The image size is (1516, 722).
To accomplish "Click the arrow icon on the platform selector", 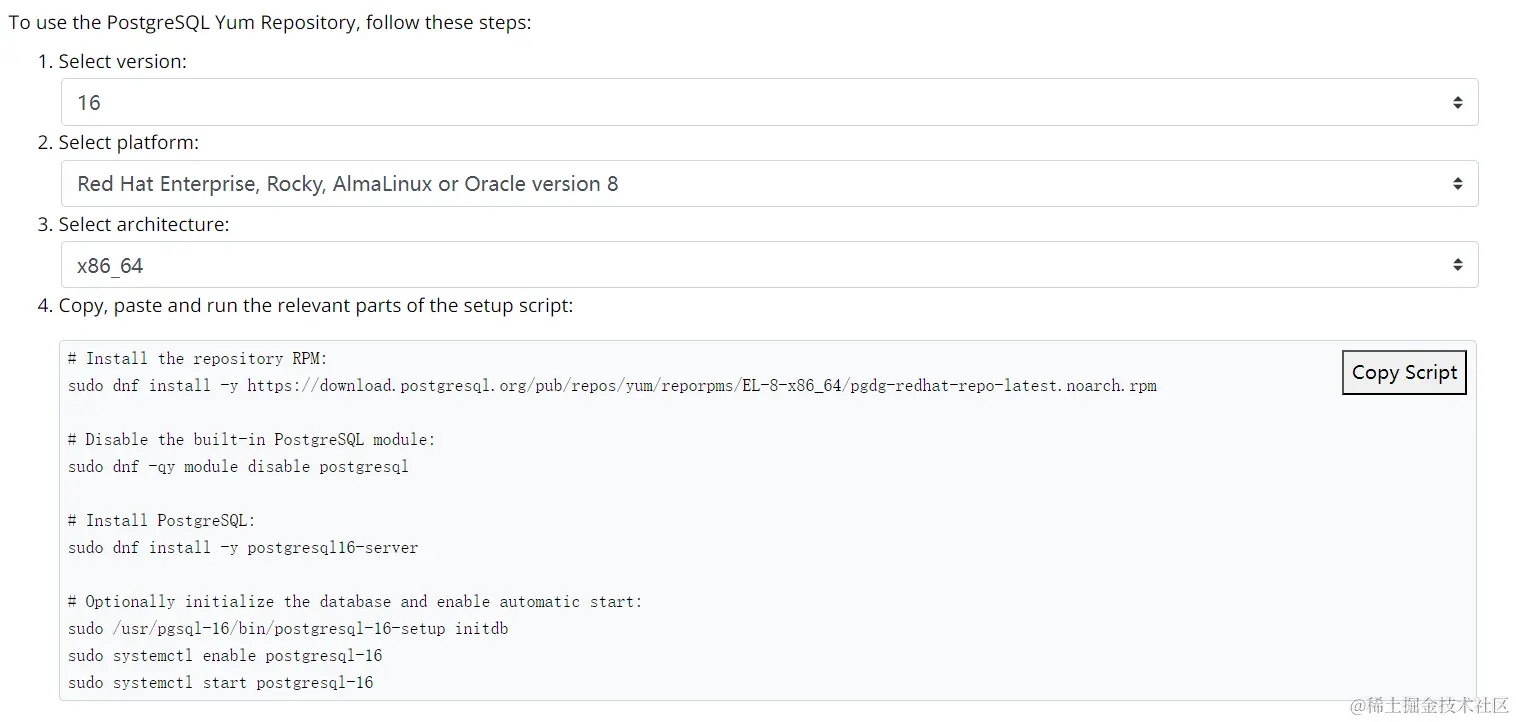I will pos(1457,184).
